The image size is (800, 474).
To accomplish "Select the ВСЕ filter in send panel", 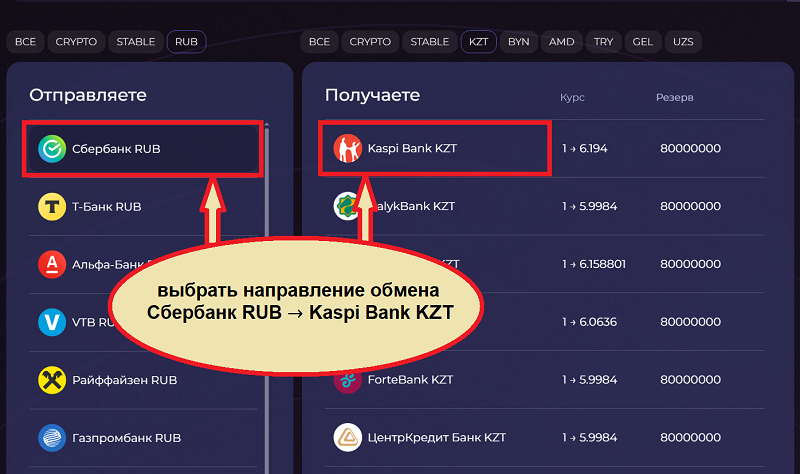I will (x=26, y=42).
